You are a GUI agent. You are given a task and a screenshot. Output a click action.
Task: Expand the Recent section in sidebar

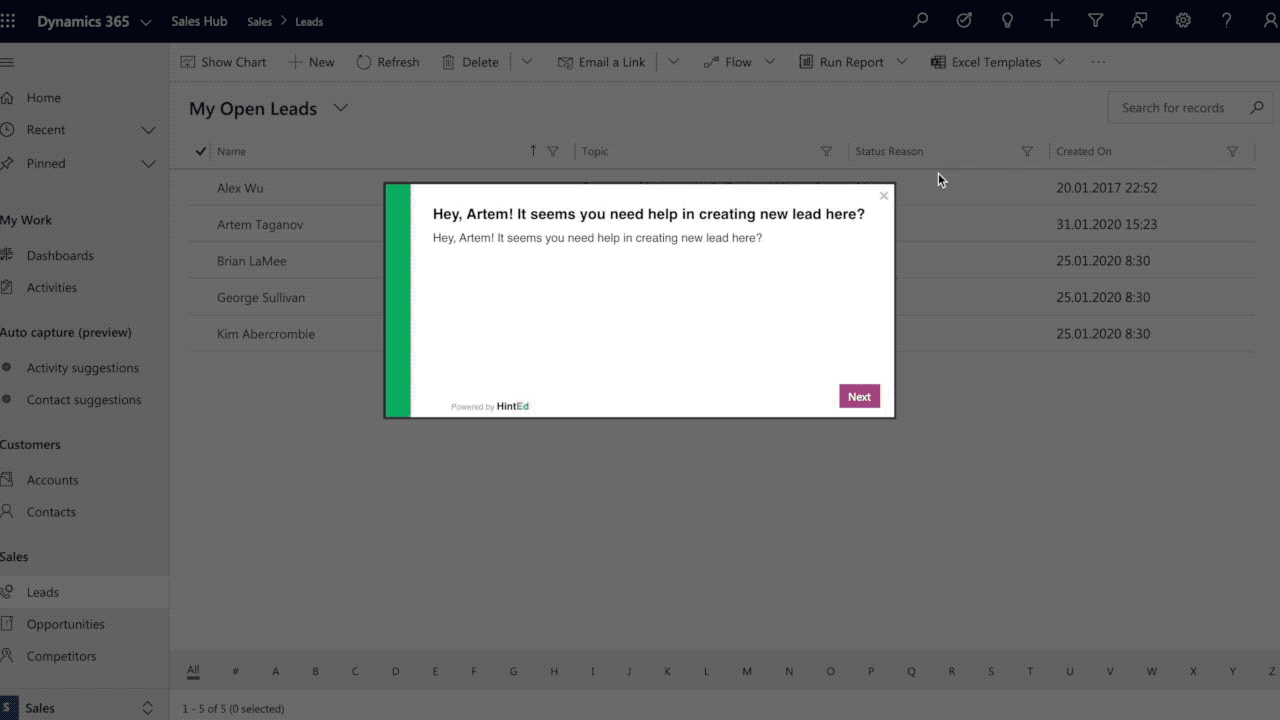click(x=149, y=130)
